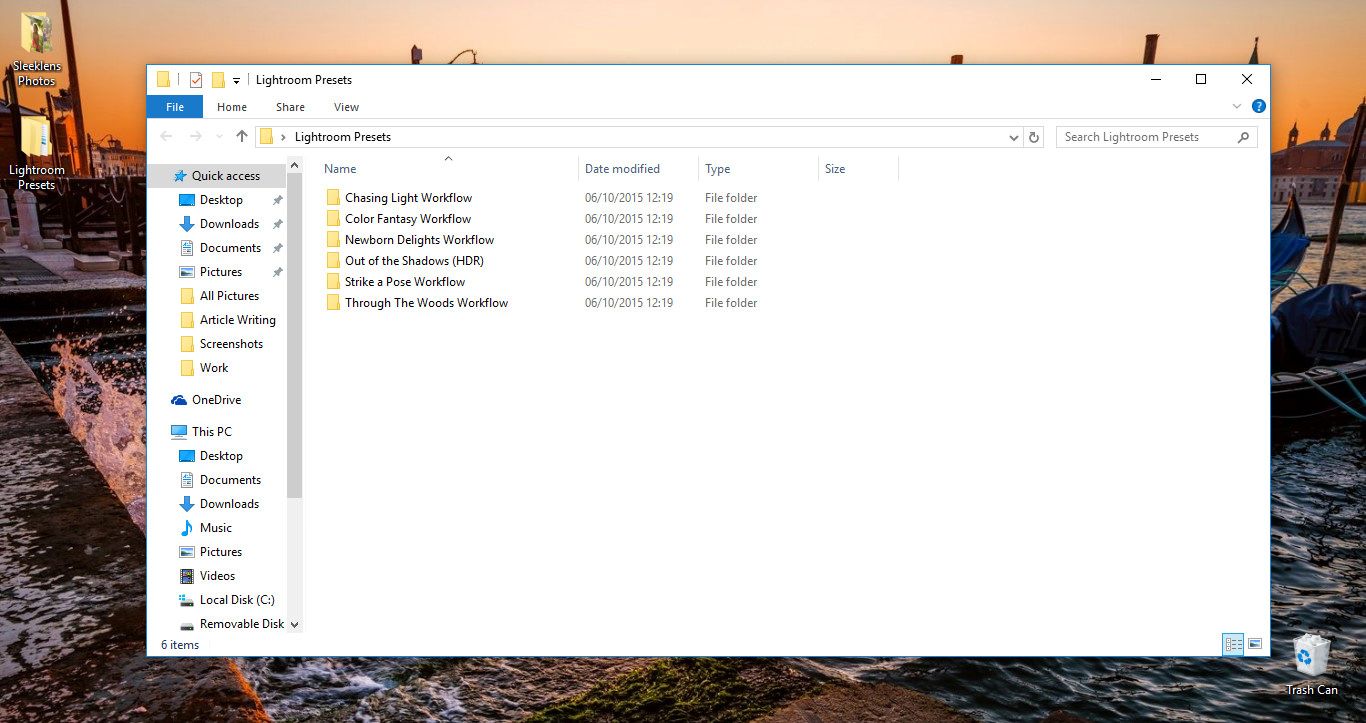Open the All Pictures folder in sidebar
The image size is (1366, 723).
pos(228,296)
